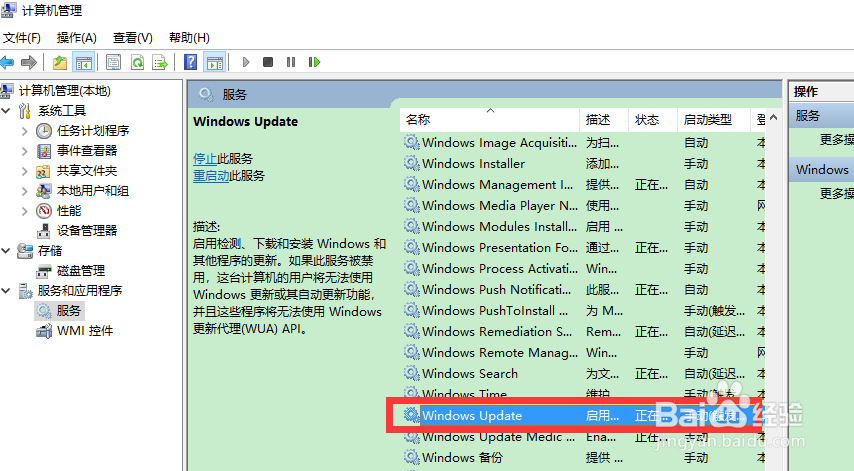Click the Pause Service icon
854x471 pixels.
pos(291,62)
